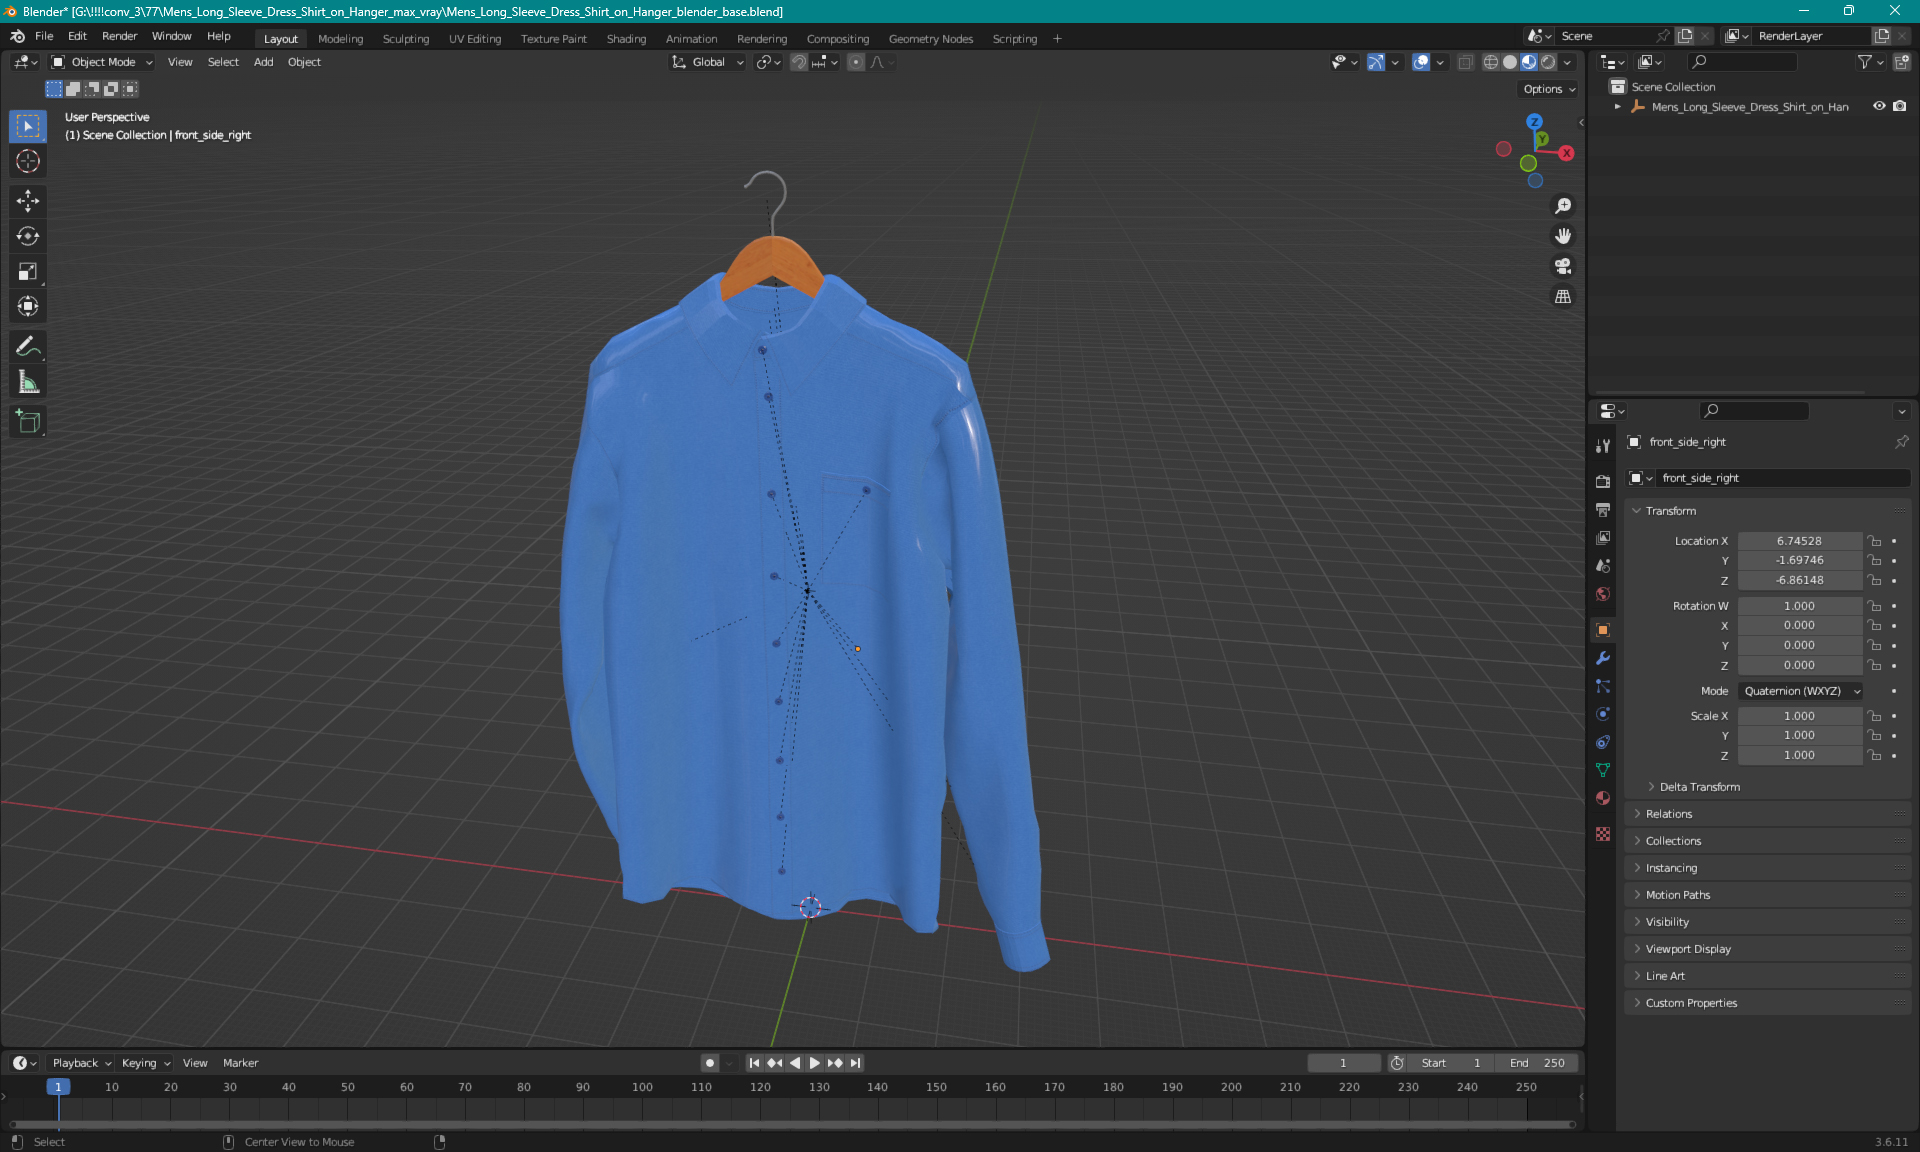This screenshot has width=1920, height=1152.
Task: Open the Scene properties tab
Action: [x=1603, y=565]
